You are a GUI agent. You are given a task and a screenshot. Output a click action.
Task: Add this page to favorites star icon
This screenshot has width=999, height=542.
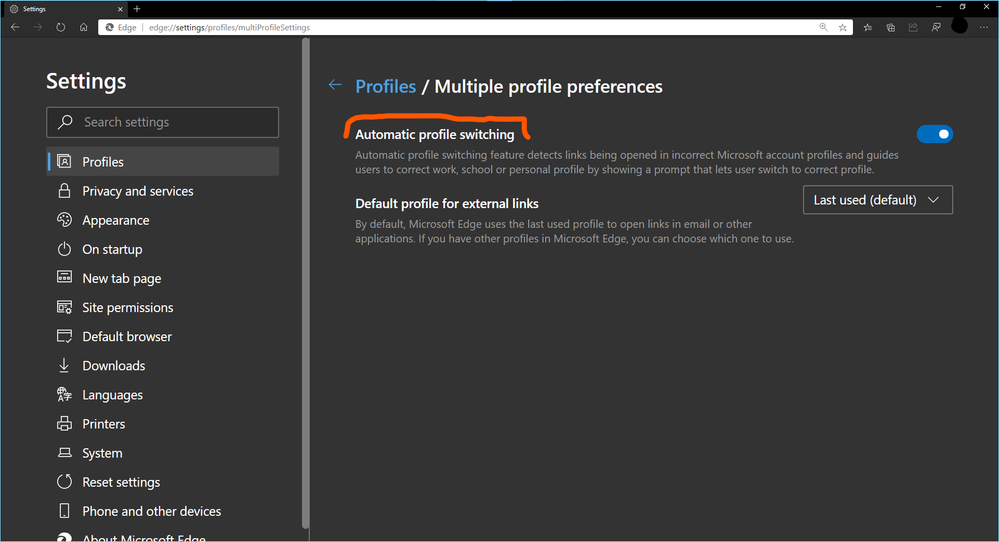[x=843, y=27]
